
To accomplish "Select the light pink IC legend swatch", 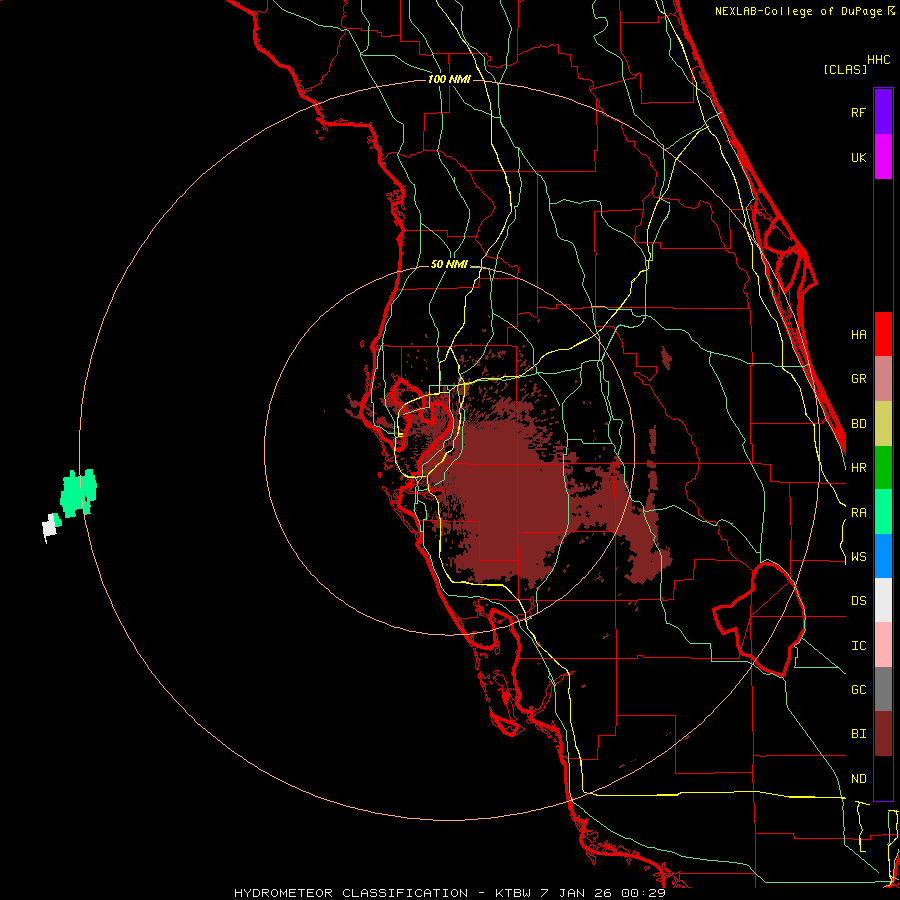I will [x=883, y=645].
